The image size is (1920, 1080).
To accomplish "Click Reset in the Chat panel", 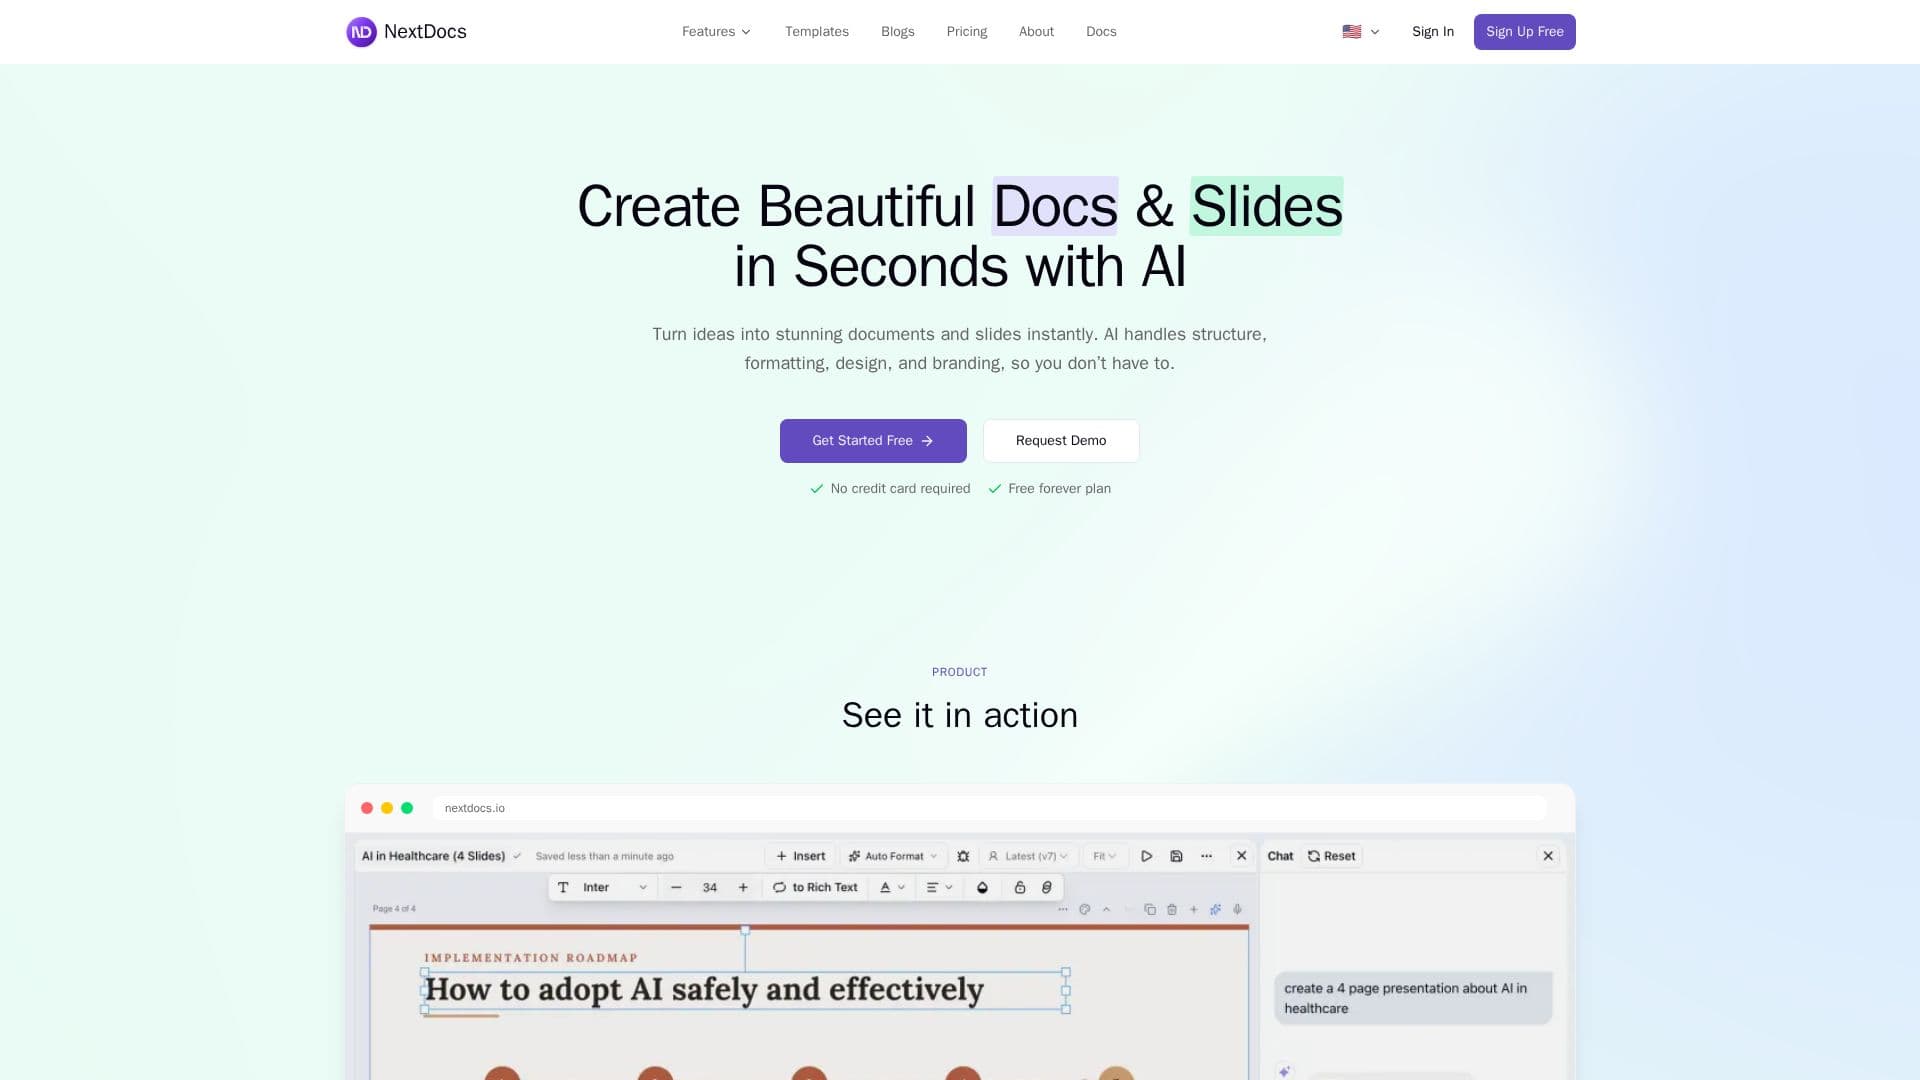I will (1332, 856).
